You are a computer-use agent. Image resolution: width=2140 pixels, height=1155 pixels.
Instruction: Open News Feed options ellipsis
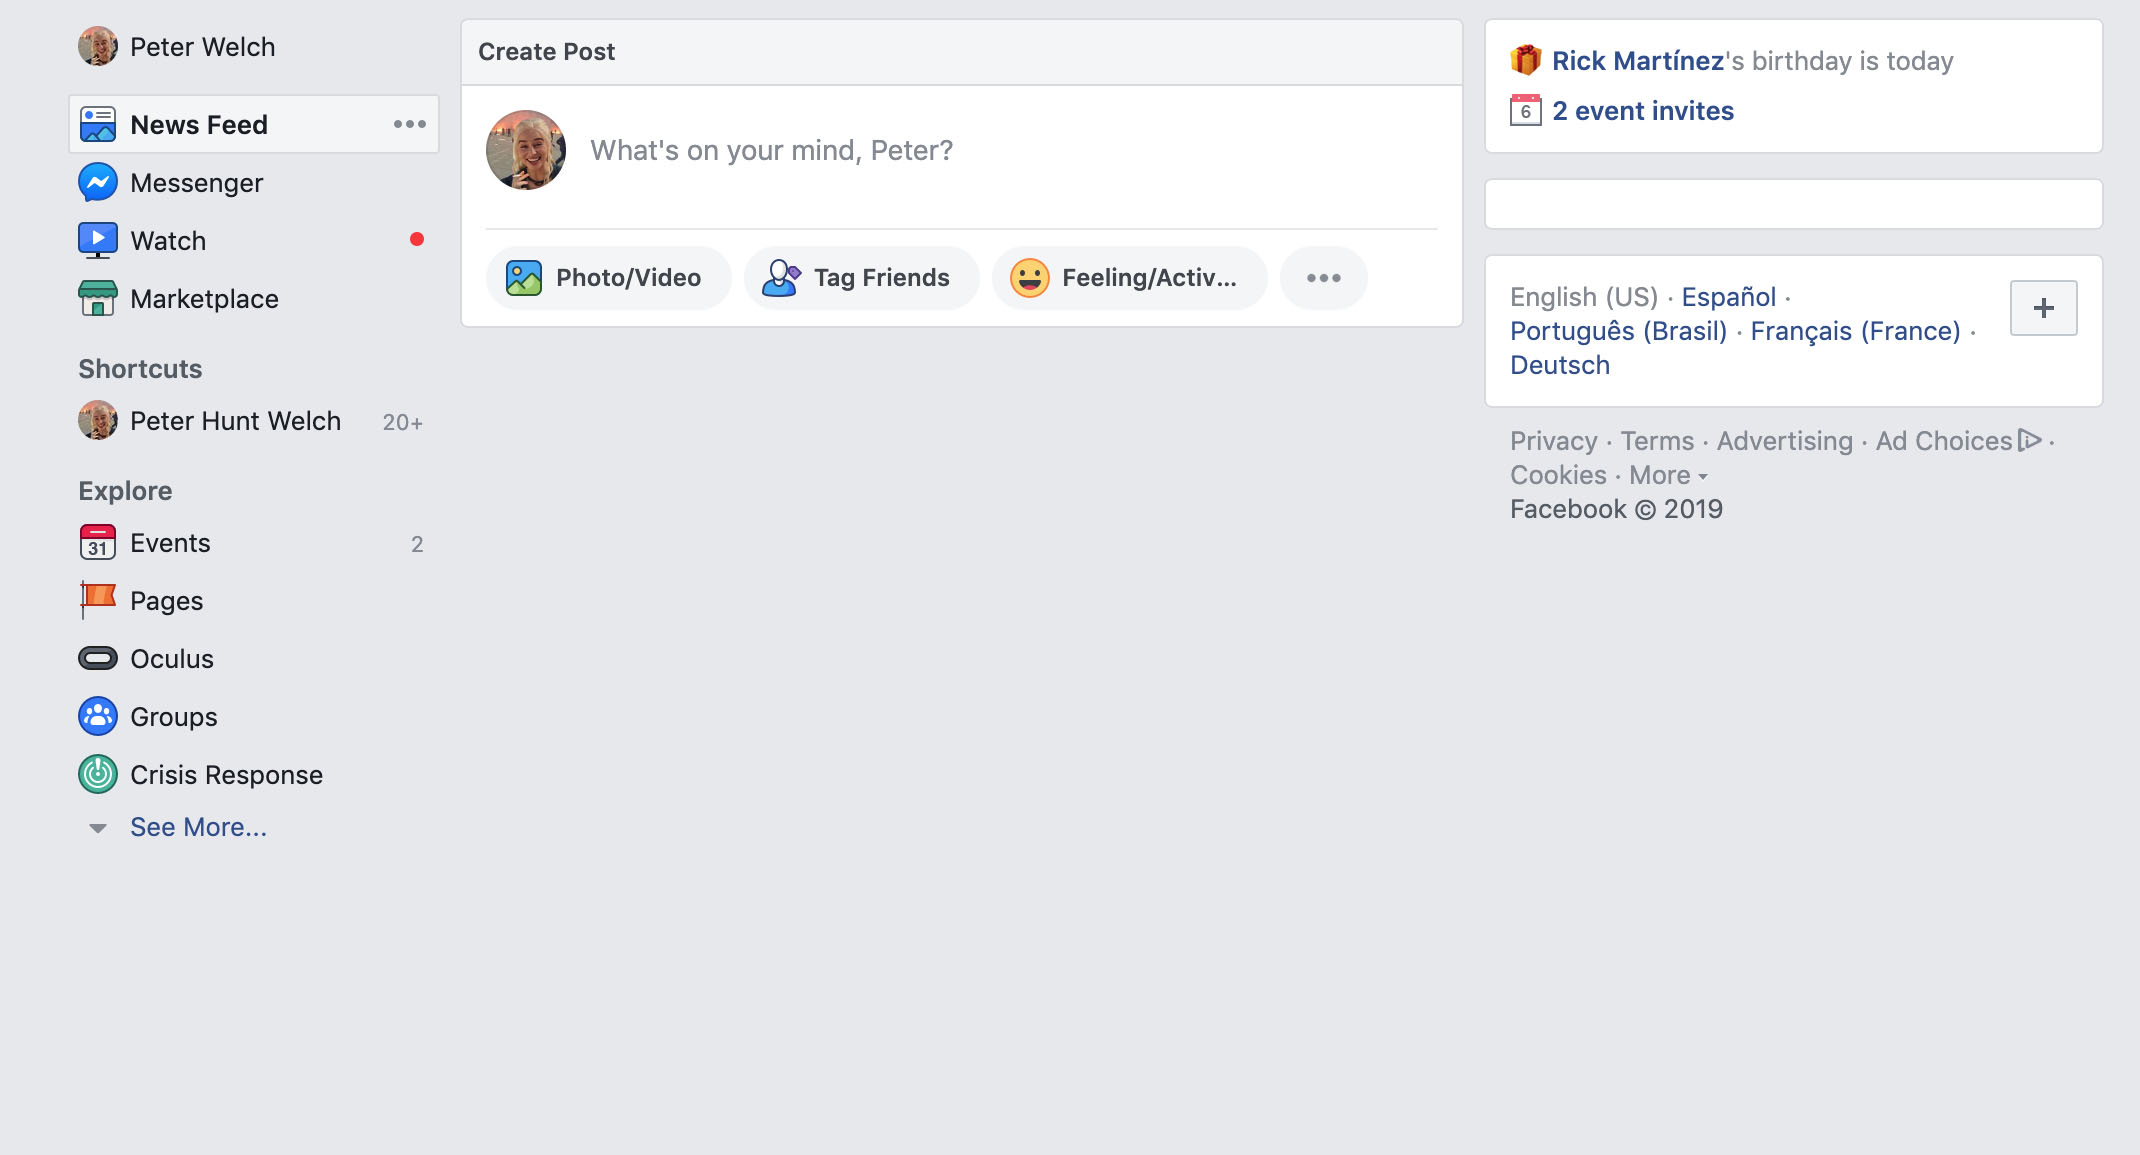click(410, 124)
